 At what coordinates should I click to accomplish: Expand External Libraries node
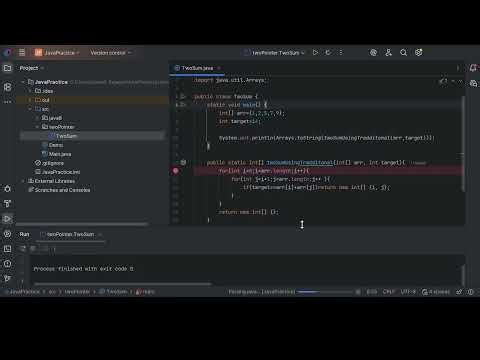click(23, 181)
